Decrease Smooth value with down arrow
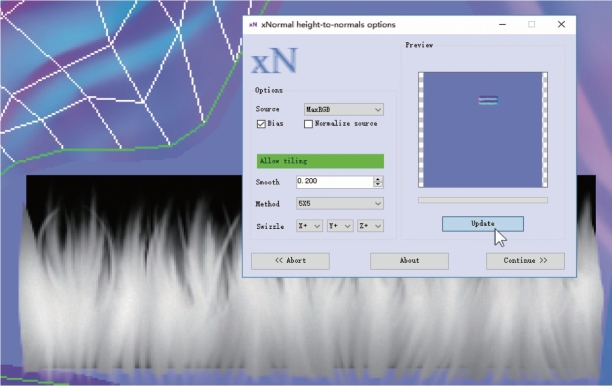The width and height of the screenshot is (612, 386). (378, 184)
